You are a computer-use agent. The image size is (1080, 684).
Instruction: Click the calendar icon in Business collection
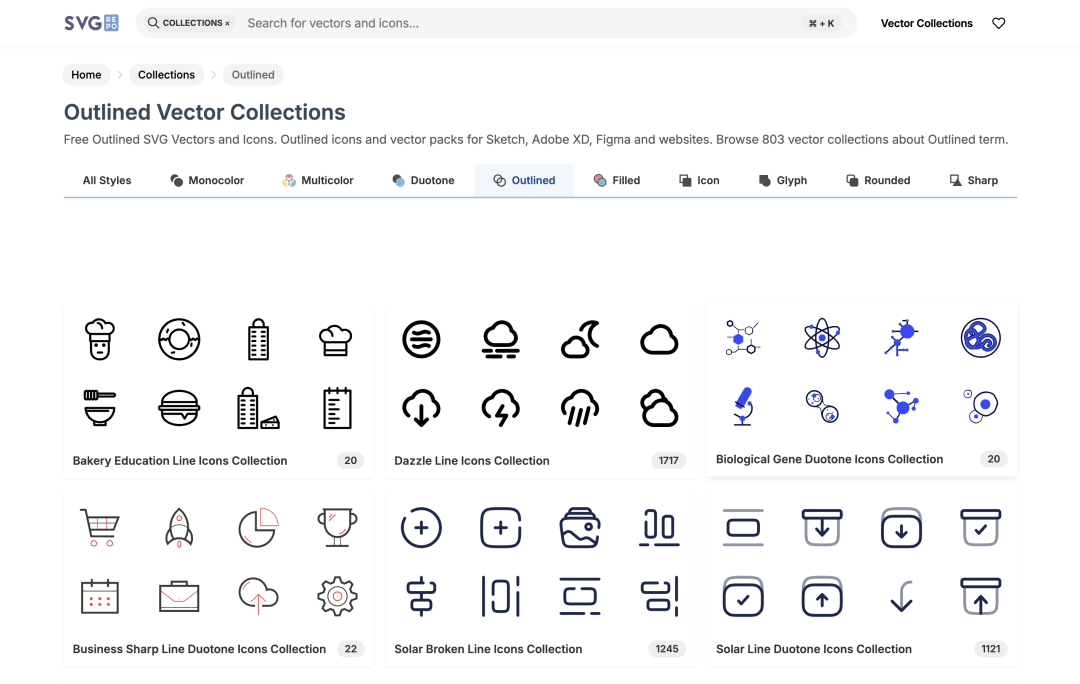pyautogui.click(x=100, y=597)
